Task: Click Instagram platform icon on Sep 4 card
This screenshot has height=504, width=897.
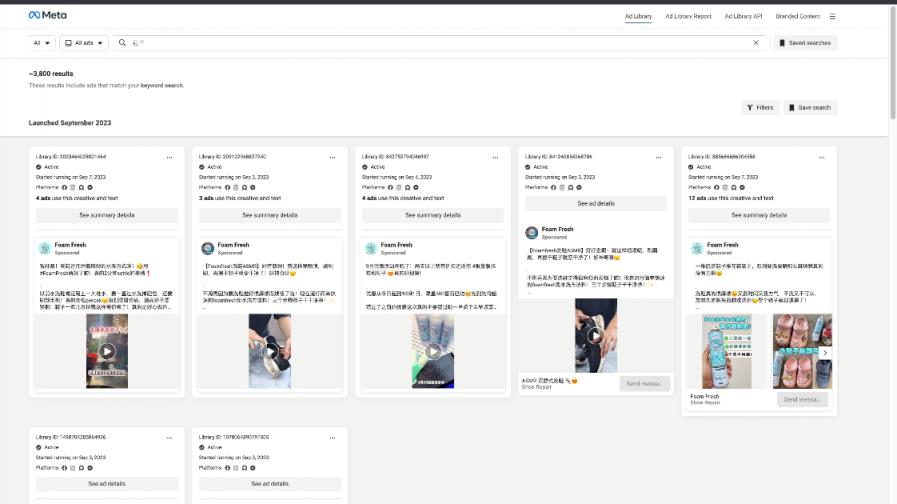Action: [399, 188]
